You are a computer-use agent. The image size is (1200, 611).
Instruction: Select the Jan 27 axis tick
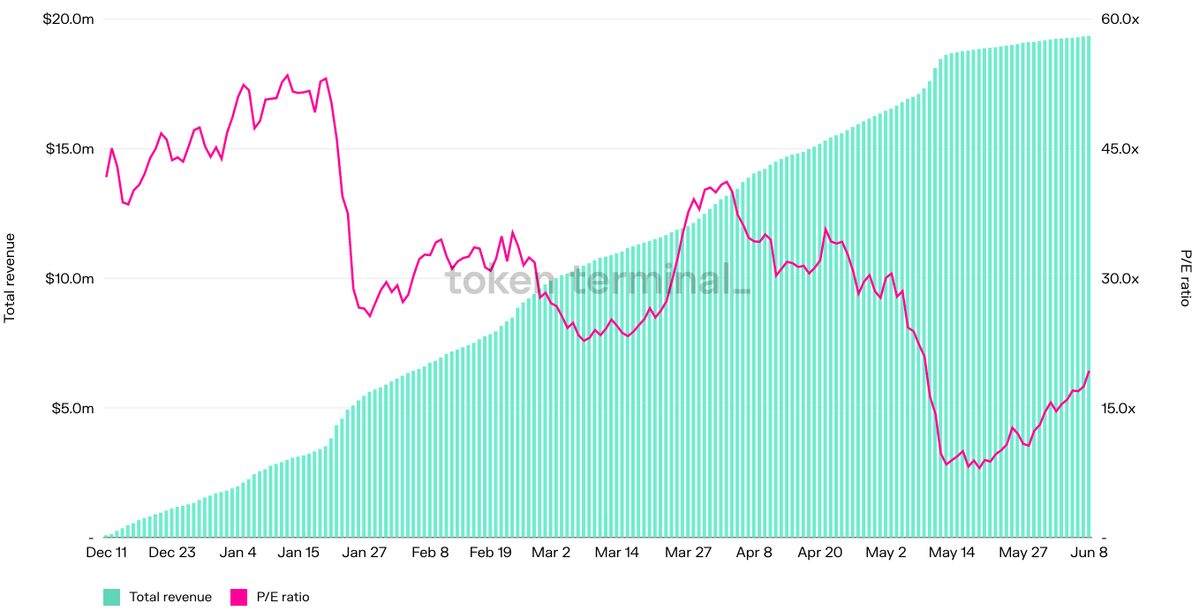point(365,552)
